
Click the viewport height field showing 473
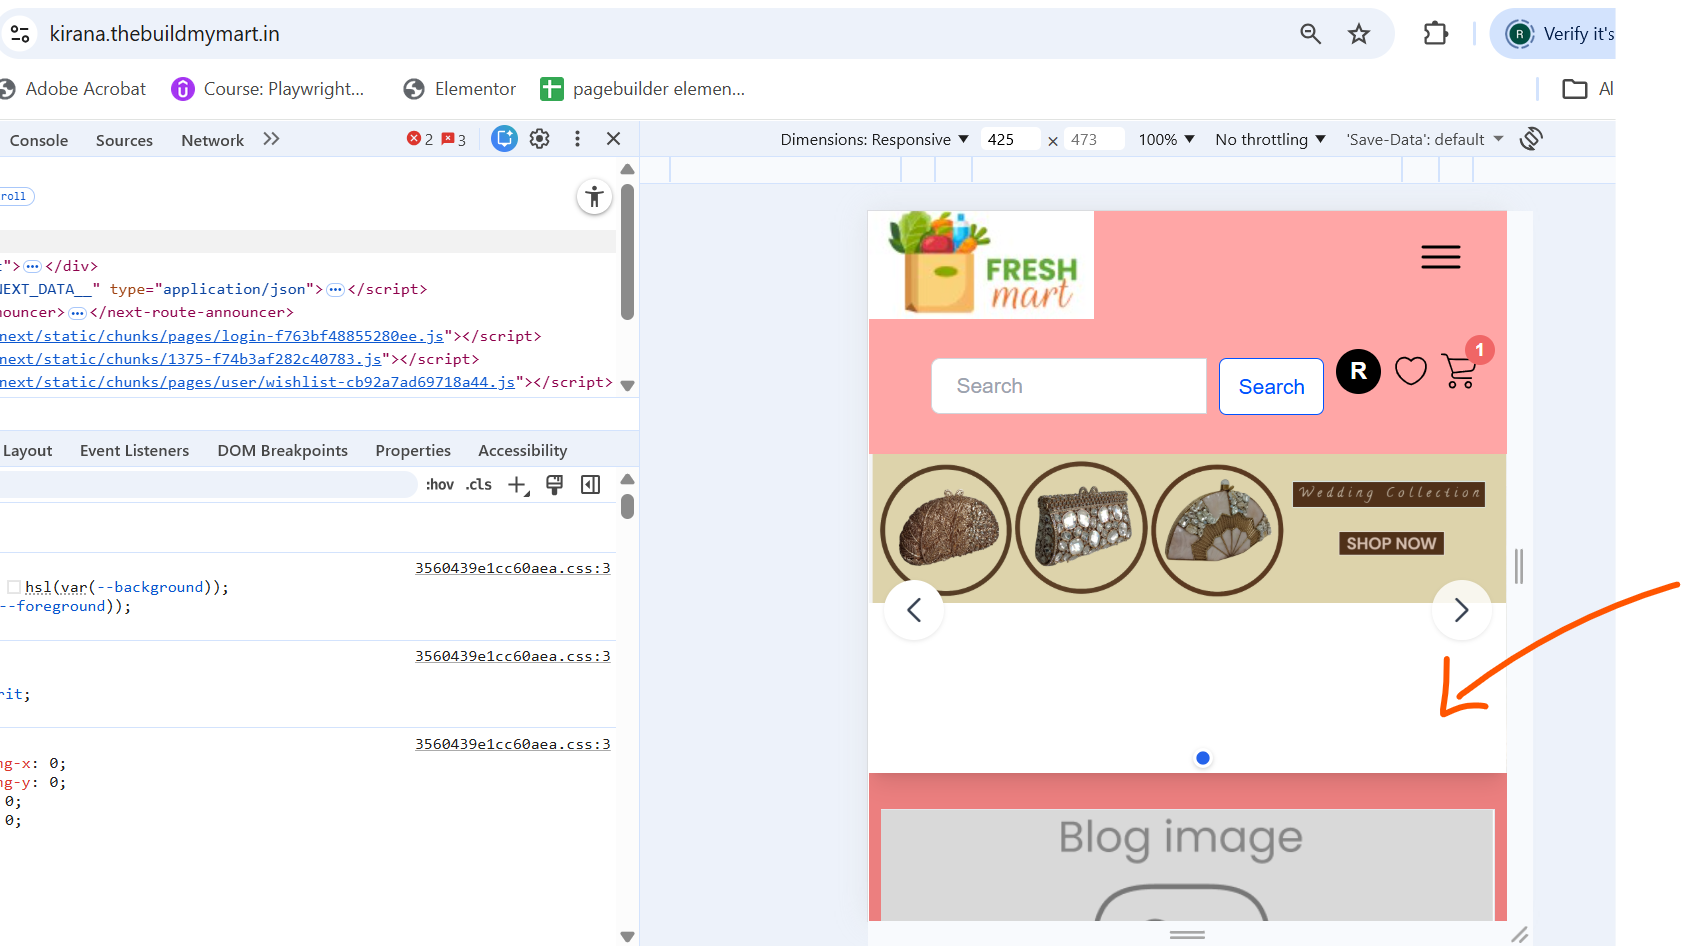tap(1093, 140)
